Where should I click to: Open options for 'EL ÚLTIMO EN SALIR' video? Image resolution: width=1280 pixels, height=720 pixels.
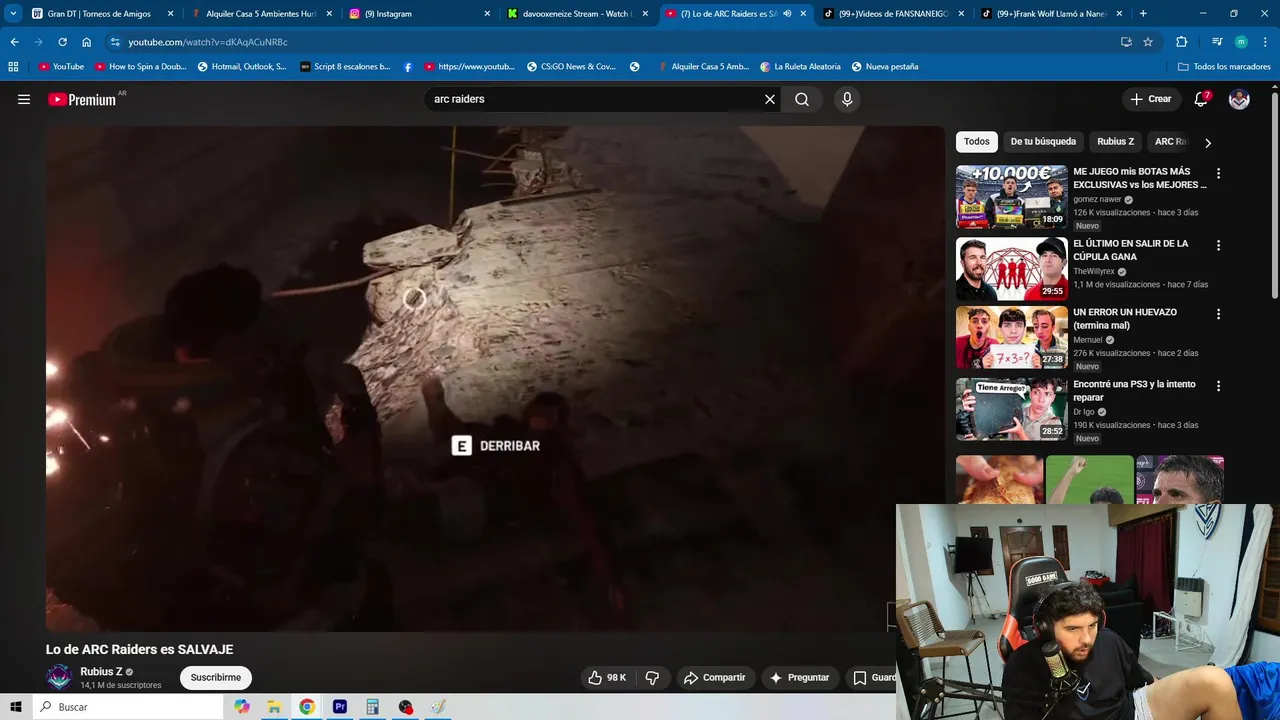click(1218, 245)
